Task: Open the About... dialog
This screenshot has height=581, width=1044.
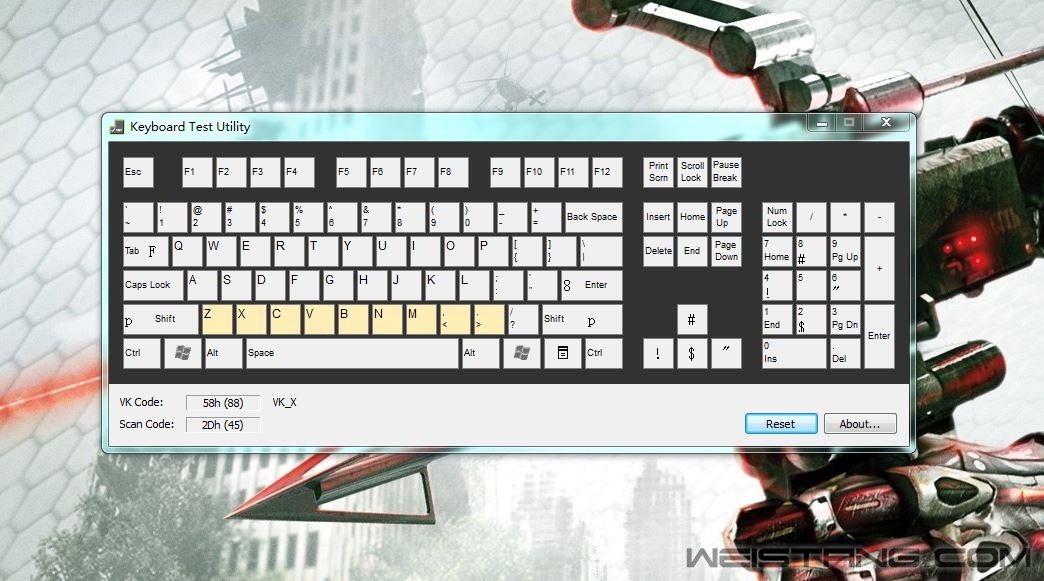Action: point(860,424)
